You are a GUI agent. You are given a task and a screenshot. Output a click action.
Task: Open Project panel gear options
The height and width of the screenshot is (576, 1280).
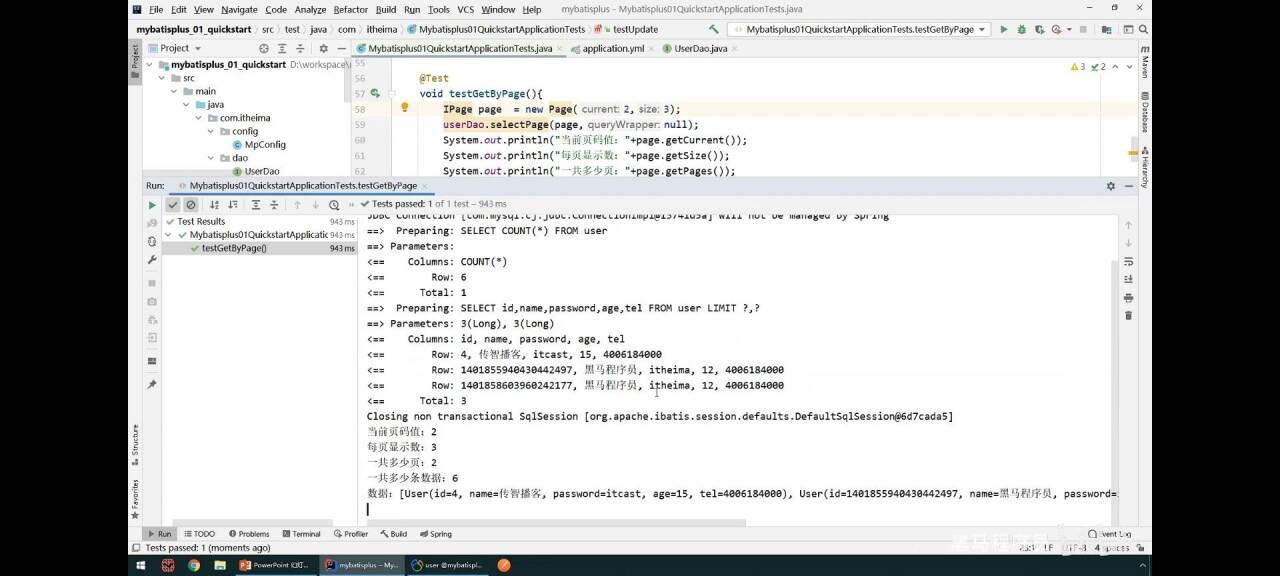pos(323,48)
